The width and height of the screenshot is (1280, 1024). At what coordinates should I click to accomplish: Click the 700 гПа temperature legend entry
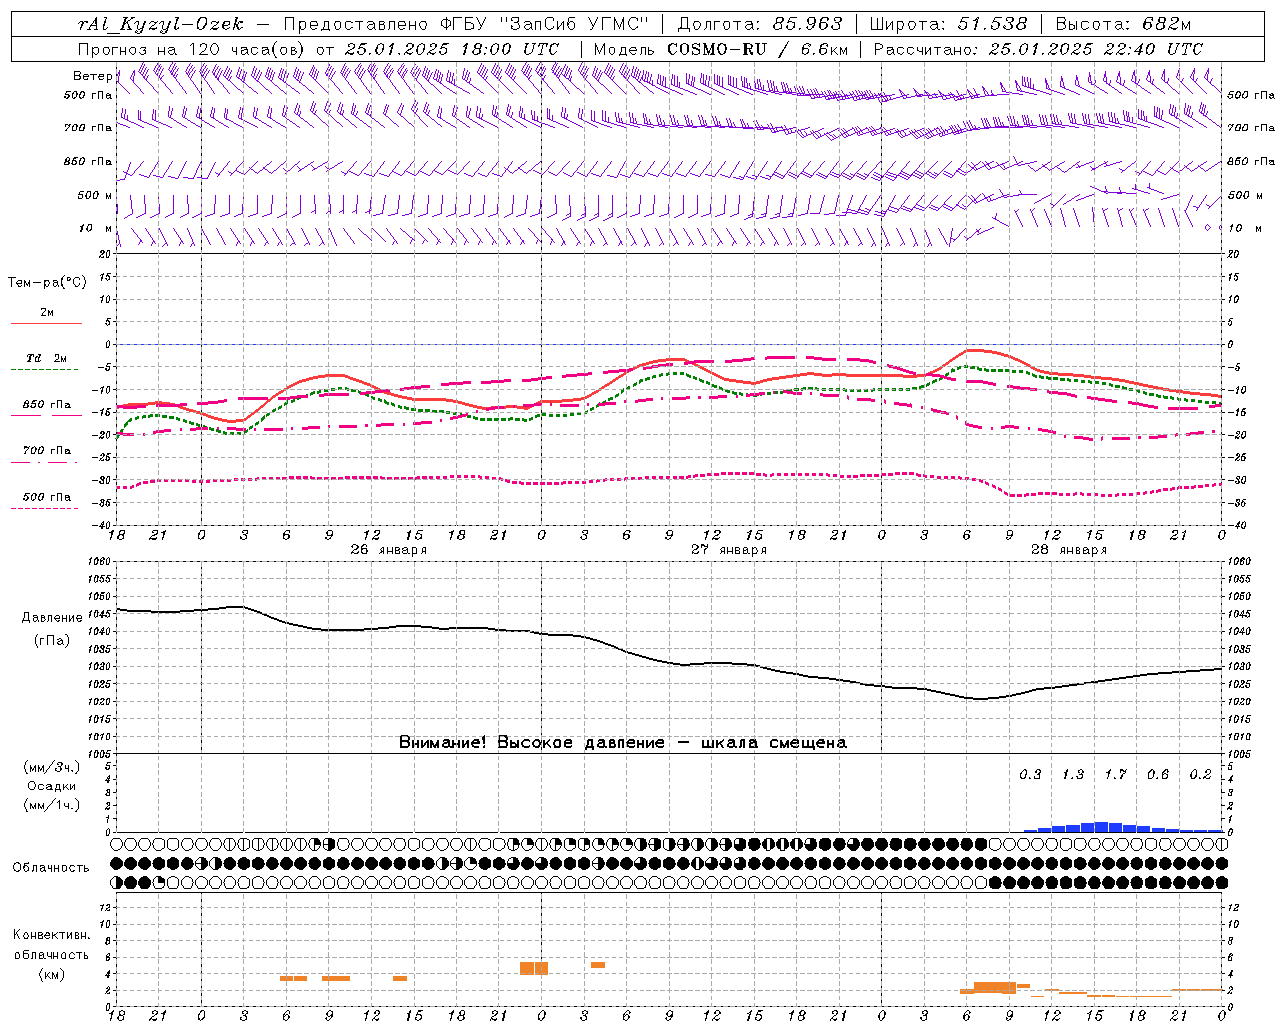[47, 451]
